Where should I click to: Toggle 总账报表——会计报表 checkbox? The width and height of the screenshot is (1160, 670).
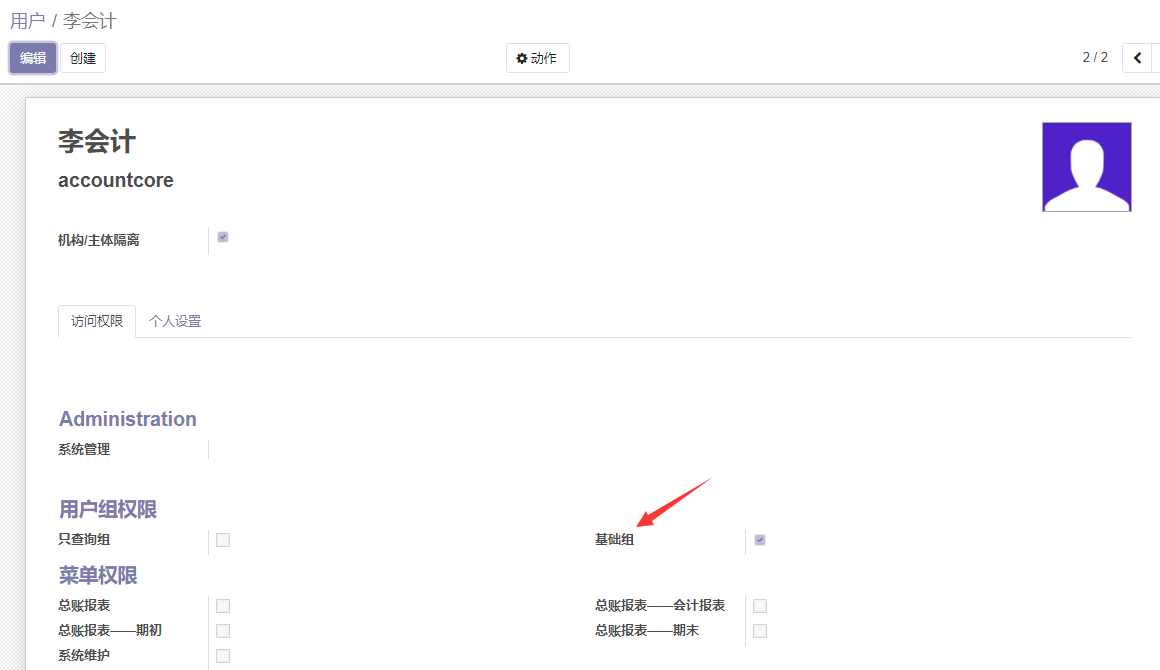[760, 606]
